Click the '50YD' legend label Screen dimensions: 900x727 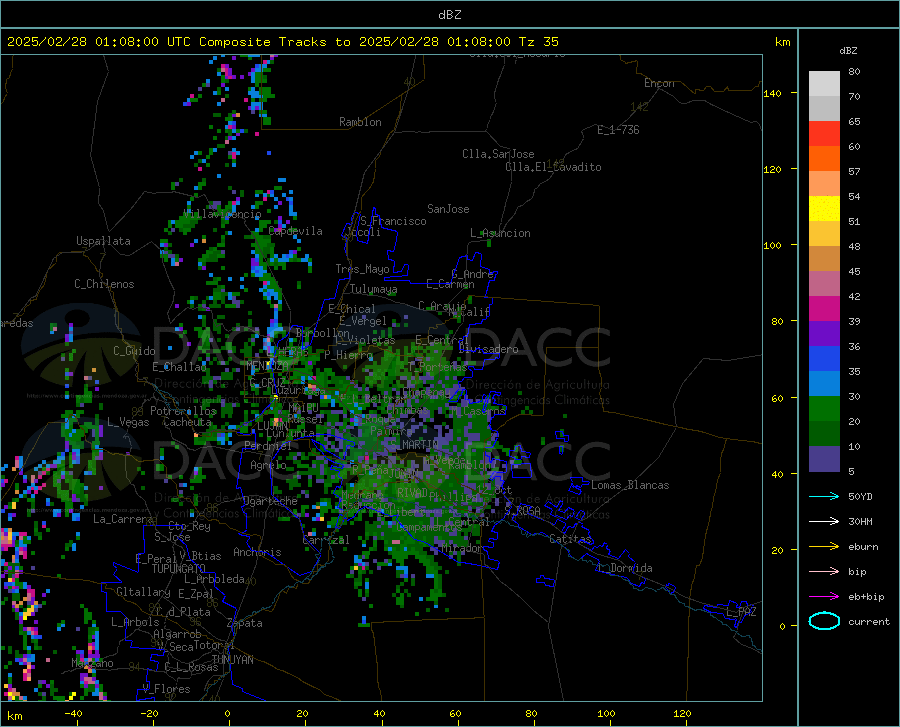pyautogui.click(x=860, y=496)
